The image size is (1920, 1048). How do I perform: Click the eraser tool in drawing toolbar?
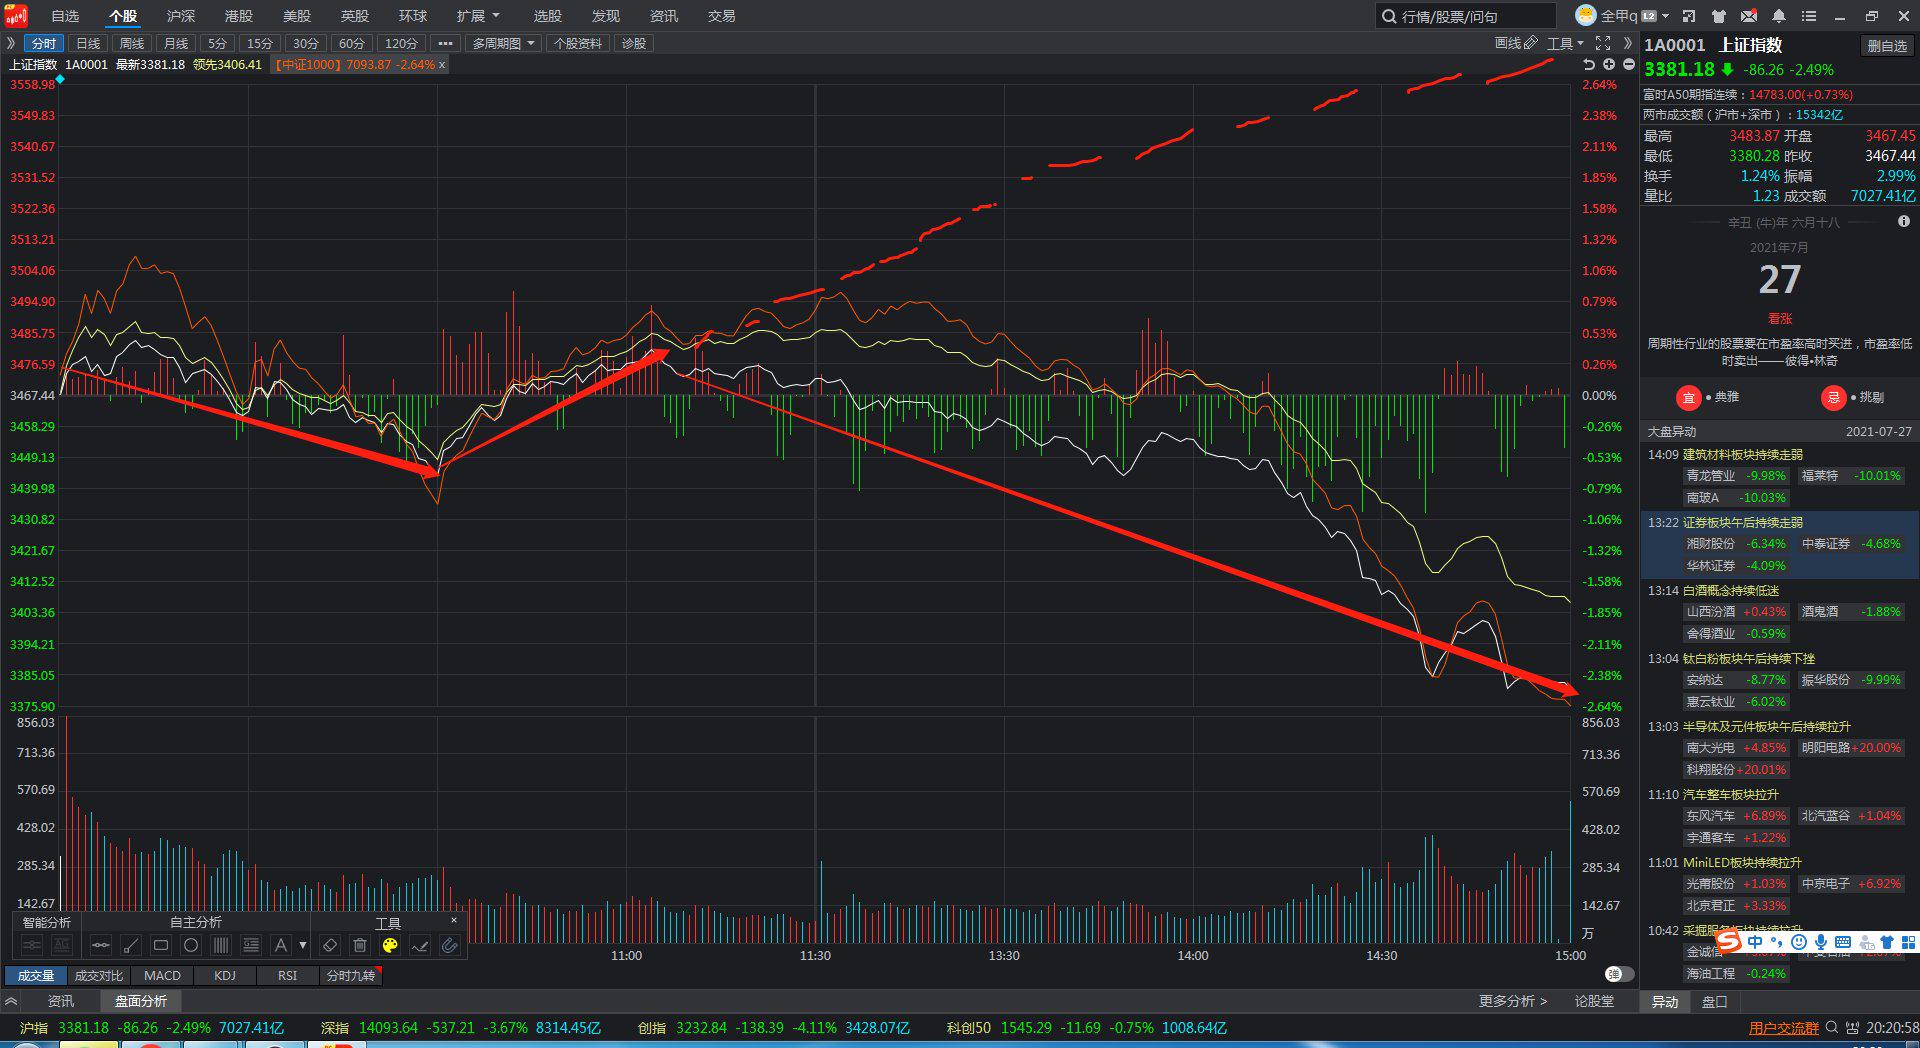[330, 945]
